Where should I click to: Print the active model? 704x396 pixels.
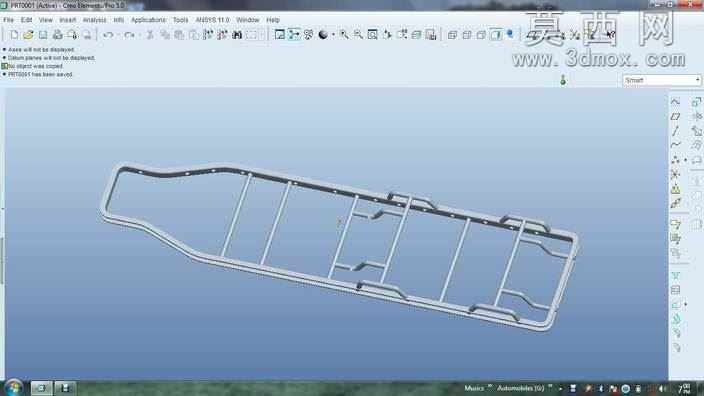click(57, 35)
